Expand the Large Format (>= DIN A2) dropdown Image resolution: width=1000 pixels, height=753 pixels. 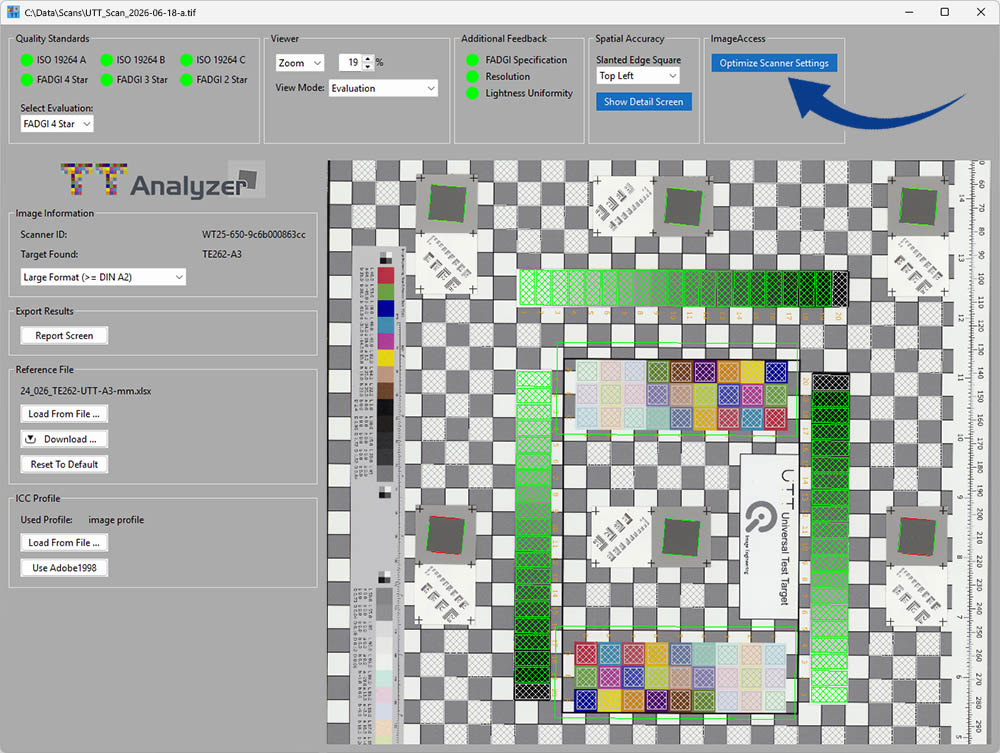tap(103, 277)
